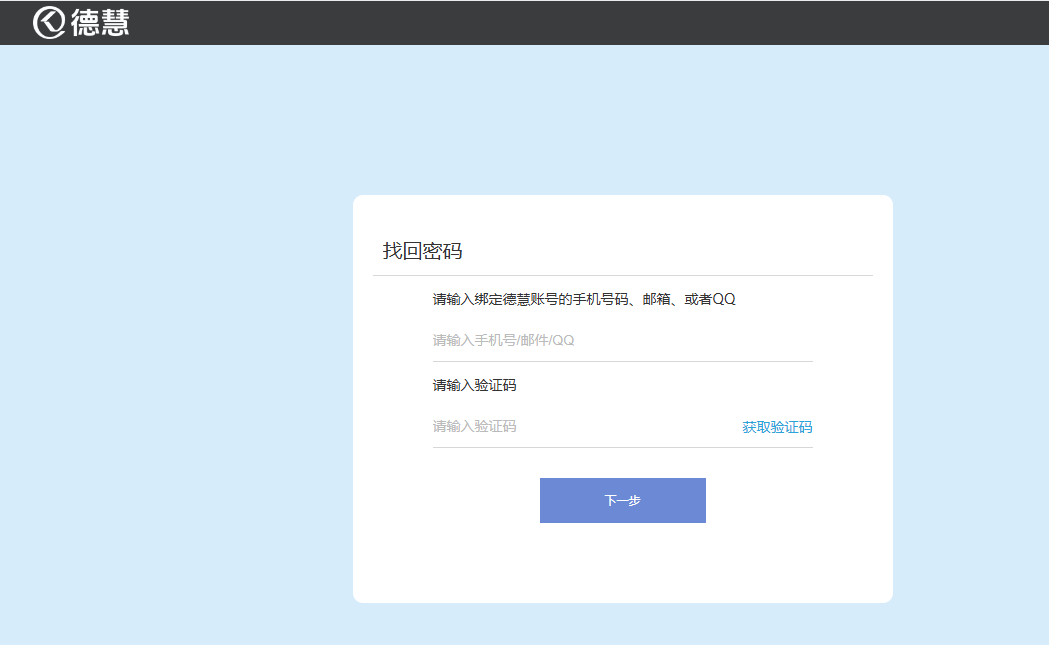The image size is (1049, 645).
Task: Click the 德慧 brand name in header
Action: (100, 23)
